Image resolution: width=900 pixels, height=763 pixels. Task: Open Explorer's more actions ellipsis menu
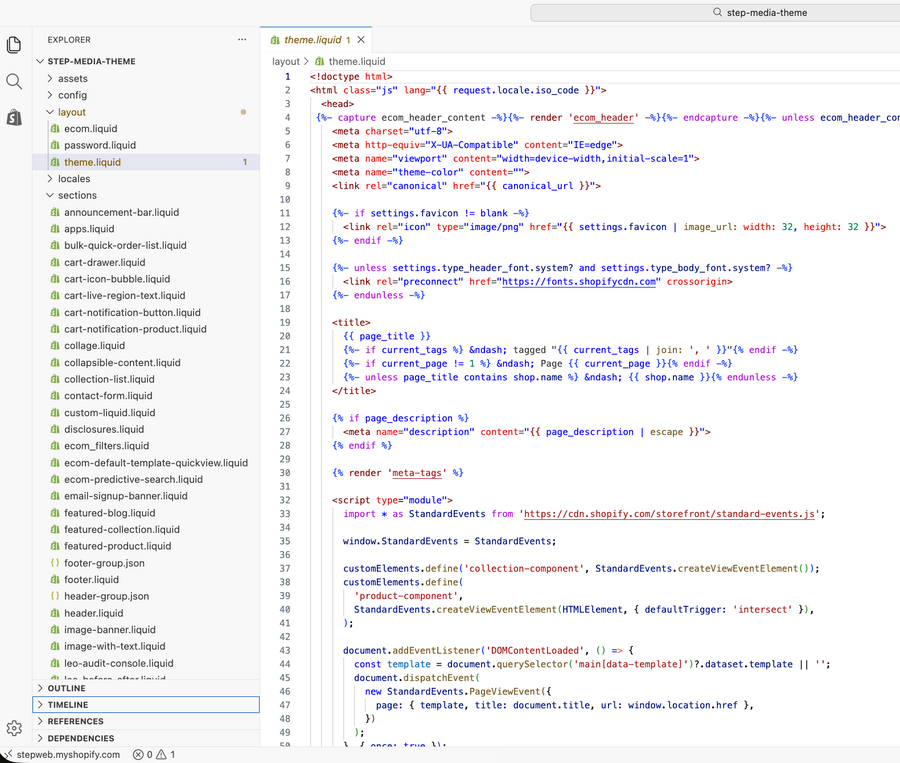(242, 40)
